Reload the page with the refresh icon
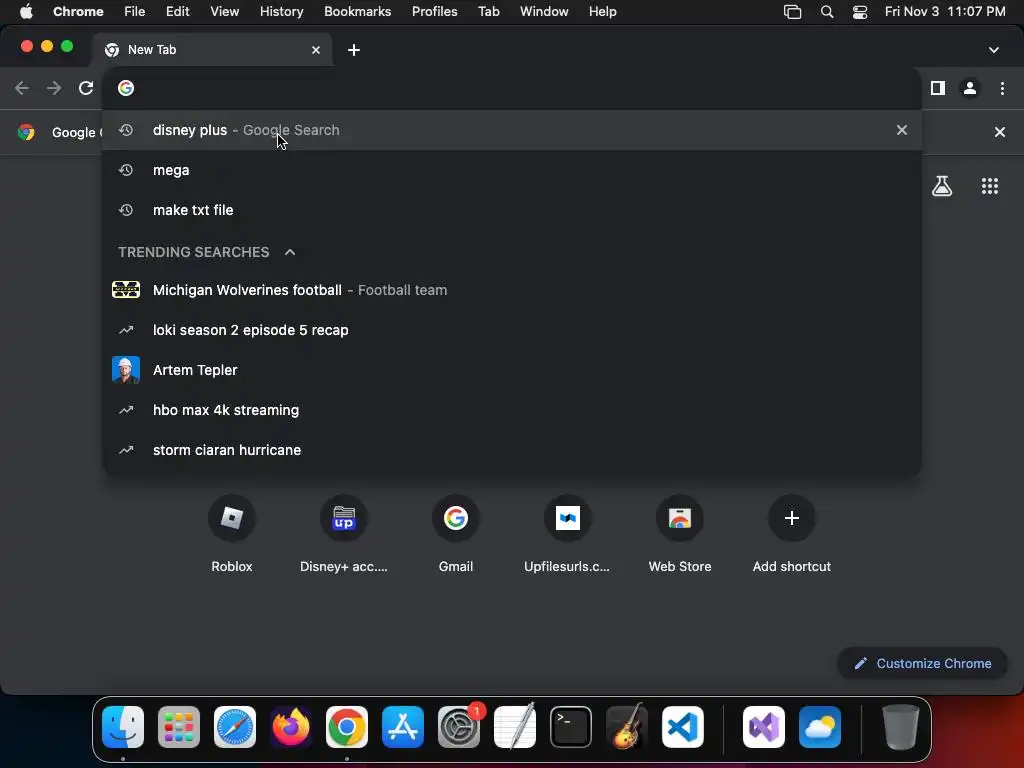The width and height of the screenshot is (1024, 768). [x=86, y=88]
